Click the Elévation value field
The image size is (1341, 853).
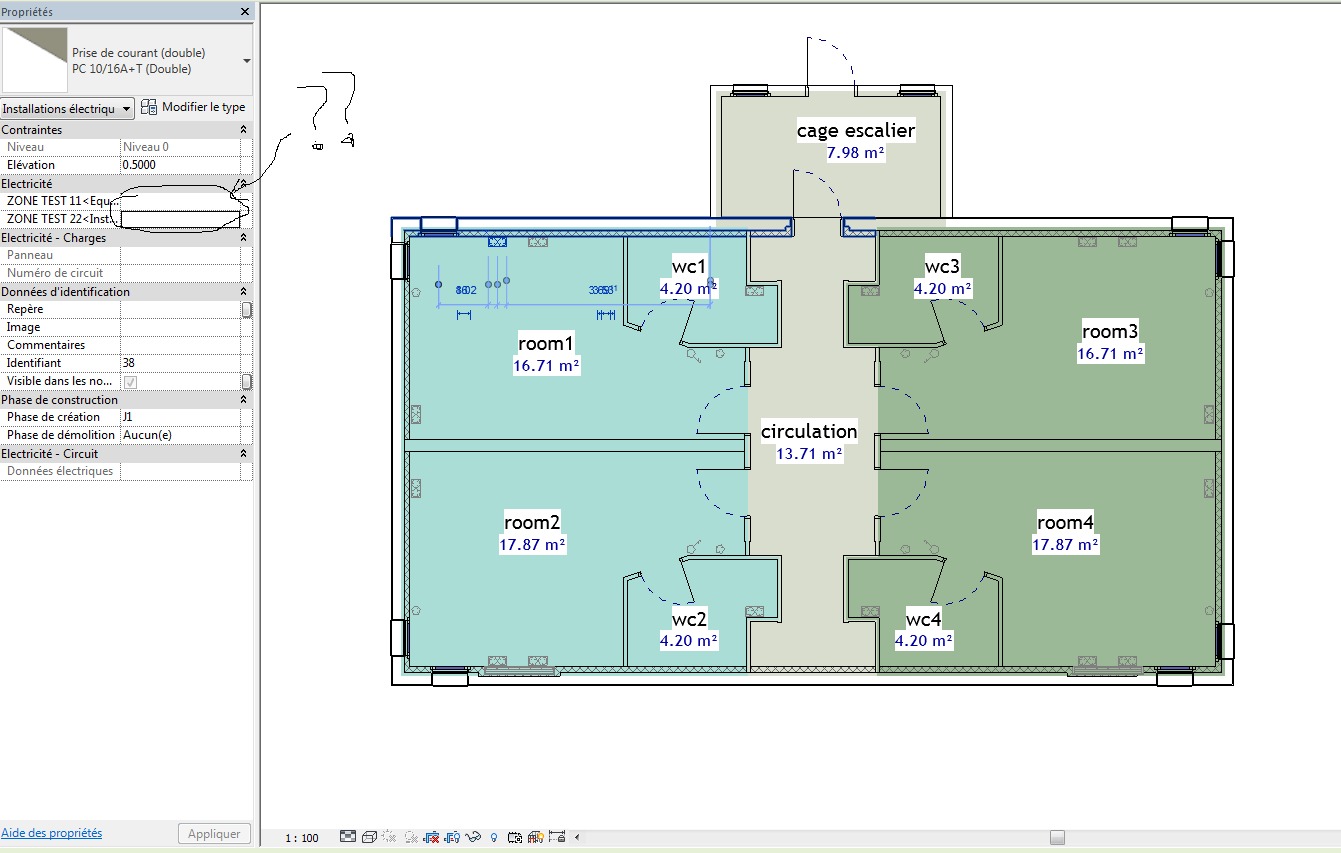point(180,165)
